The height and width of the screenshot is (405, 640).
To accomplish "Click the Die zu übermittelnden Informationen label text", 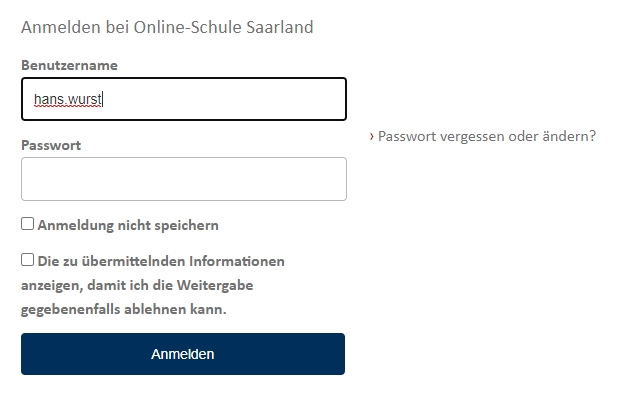I will [x=161, y=261].
